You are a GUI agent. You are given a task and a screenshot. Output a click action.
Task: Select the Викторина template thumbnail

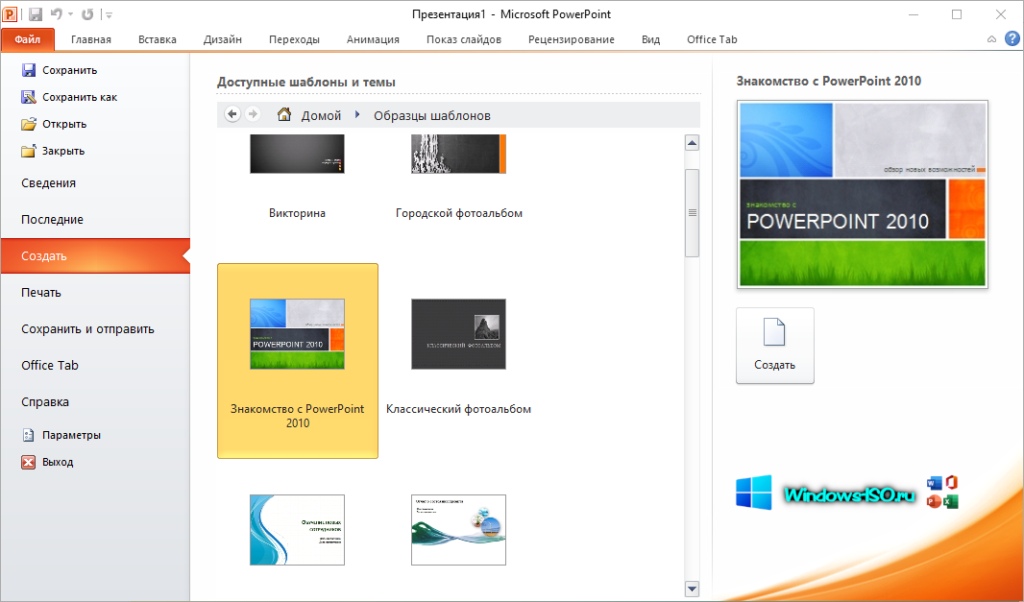(297, 154)
